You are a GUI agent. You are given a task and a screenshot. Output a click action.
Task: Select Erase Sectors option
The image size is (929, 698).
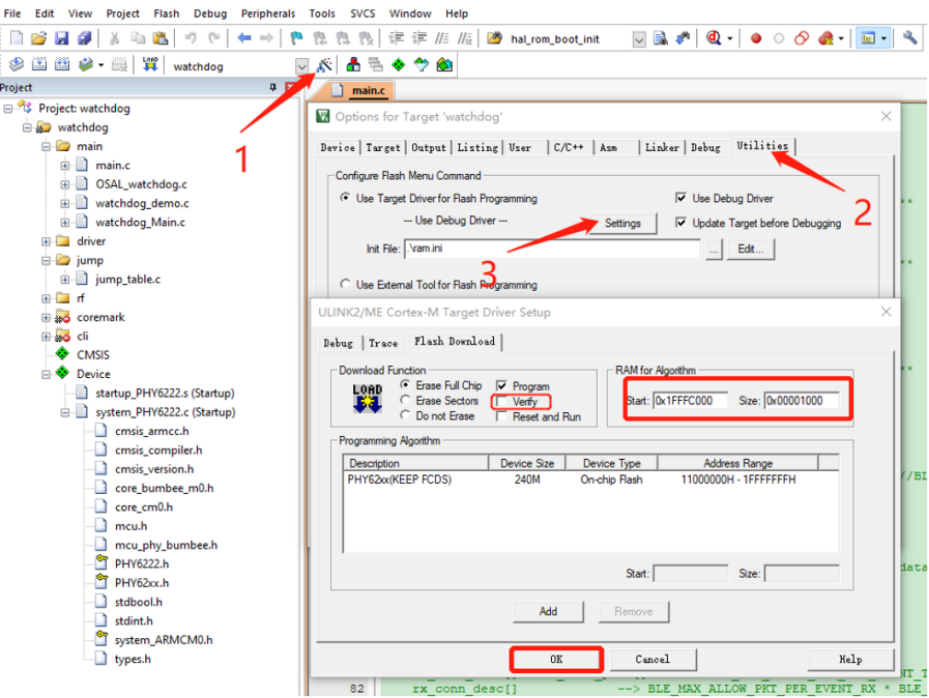click(405, 401)
